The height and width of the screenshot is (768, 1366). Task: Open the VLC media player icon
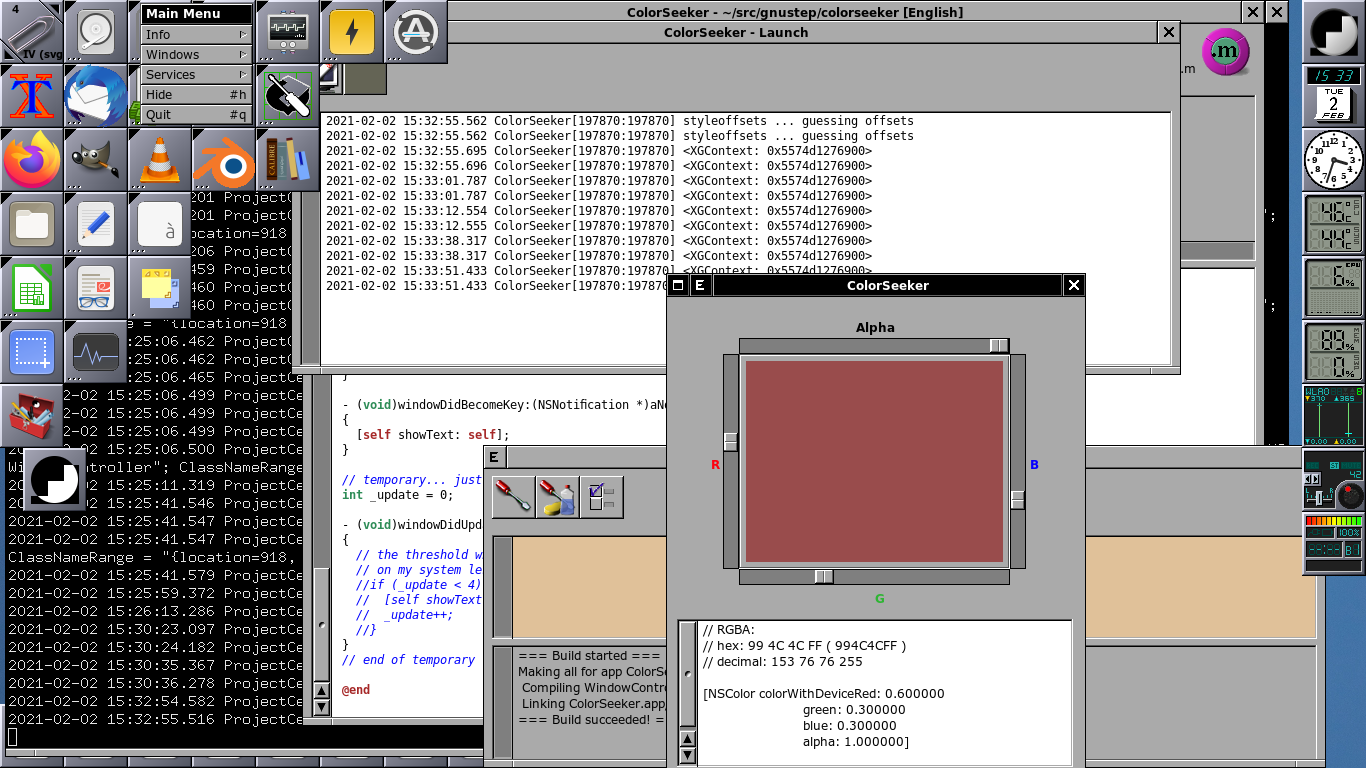160,160
